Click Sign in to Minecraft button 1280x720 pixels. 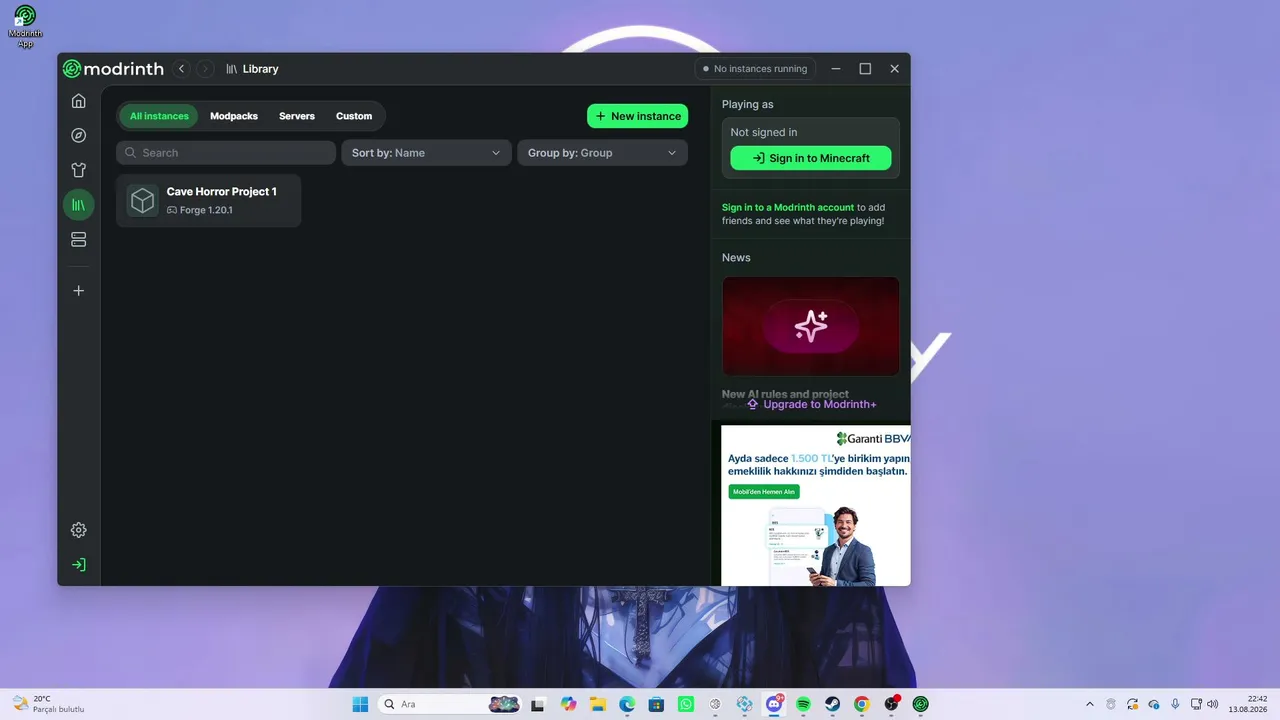[x=811, y=158]
